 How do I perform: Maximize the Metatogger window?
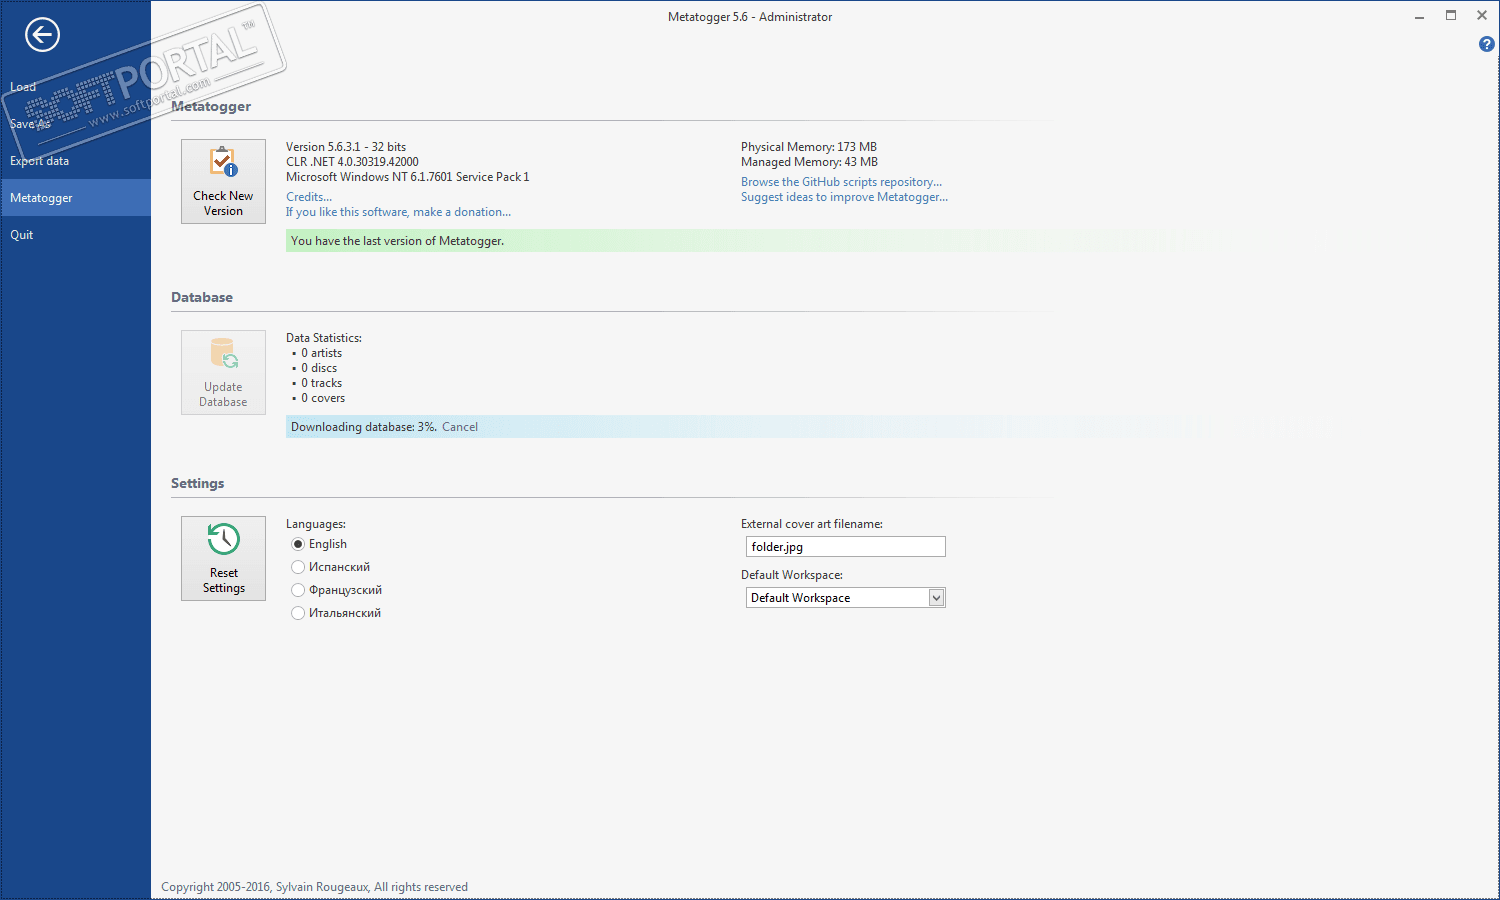(x=1451, y=16)
